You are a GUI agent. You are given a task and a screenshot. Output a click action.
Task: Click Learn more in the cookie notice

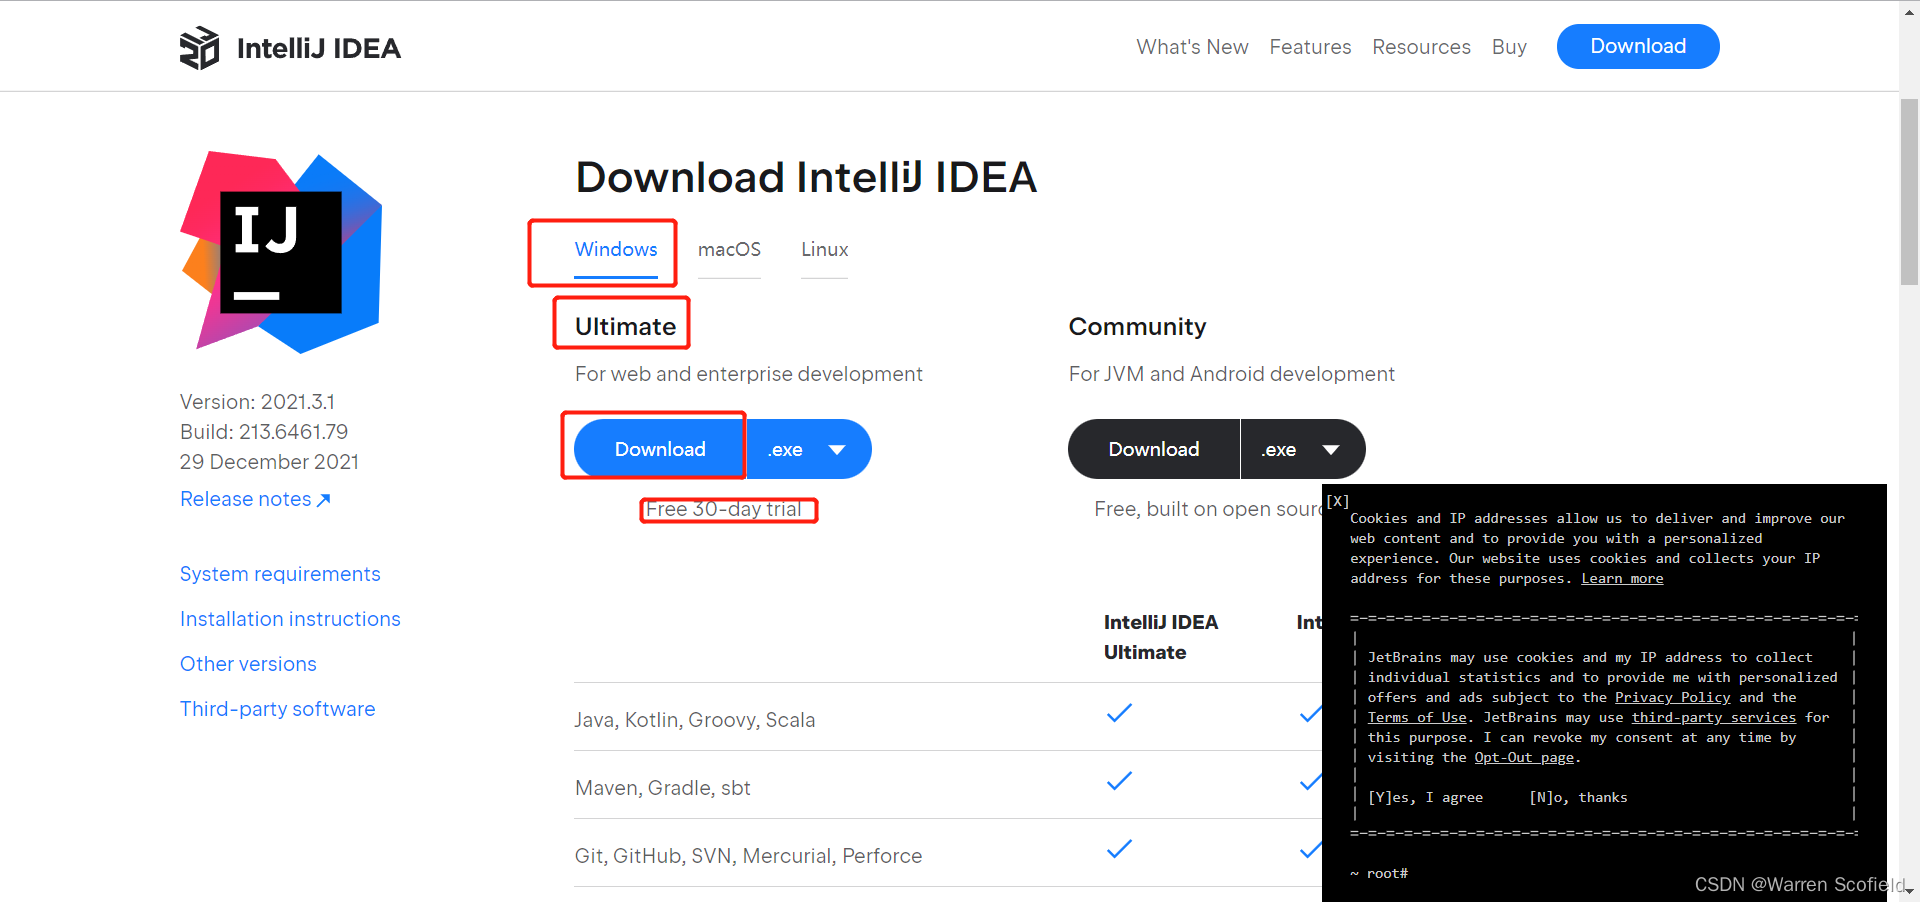click(x=1622, y=579)
